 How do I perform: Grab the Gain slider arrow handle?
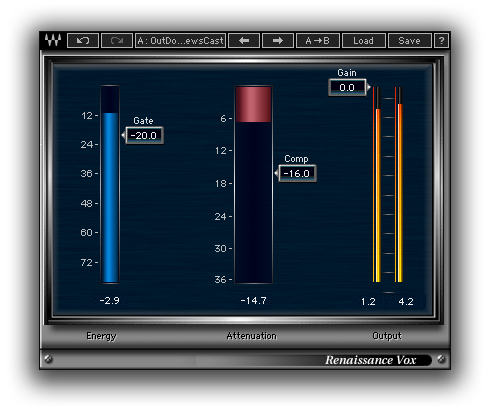pos(368,87)
